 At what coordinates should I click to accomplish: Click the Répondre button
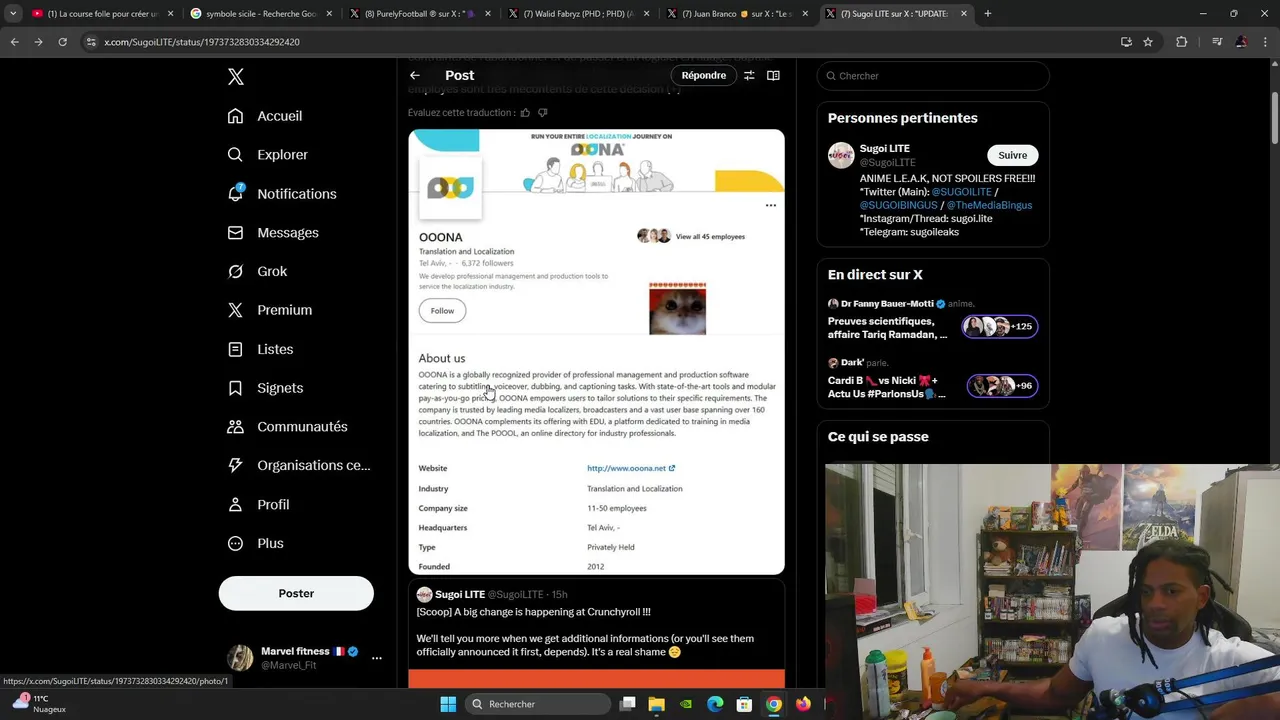click(x=704, y=75)
